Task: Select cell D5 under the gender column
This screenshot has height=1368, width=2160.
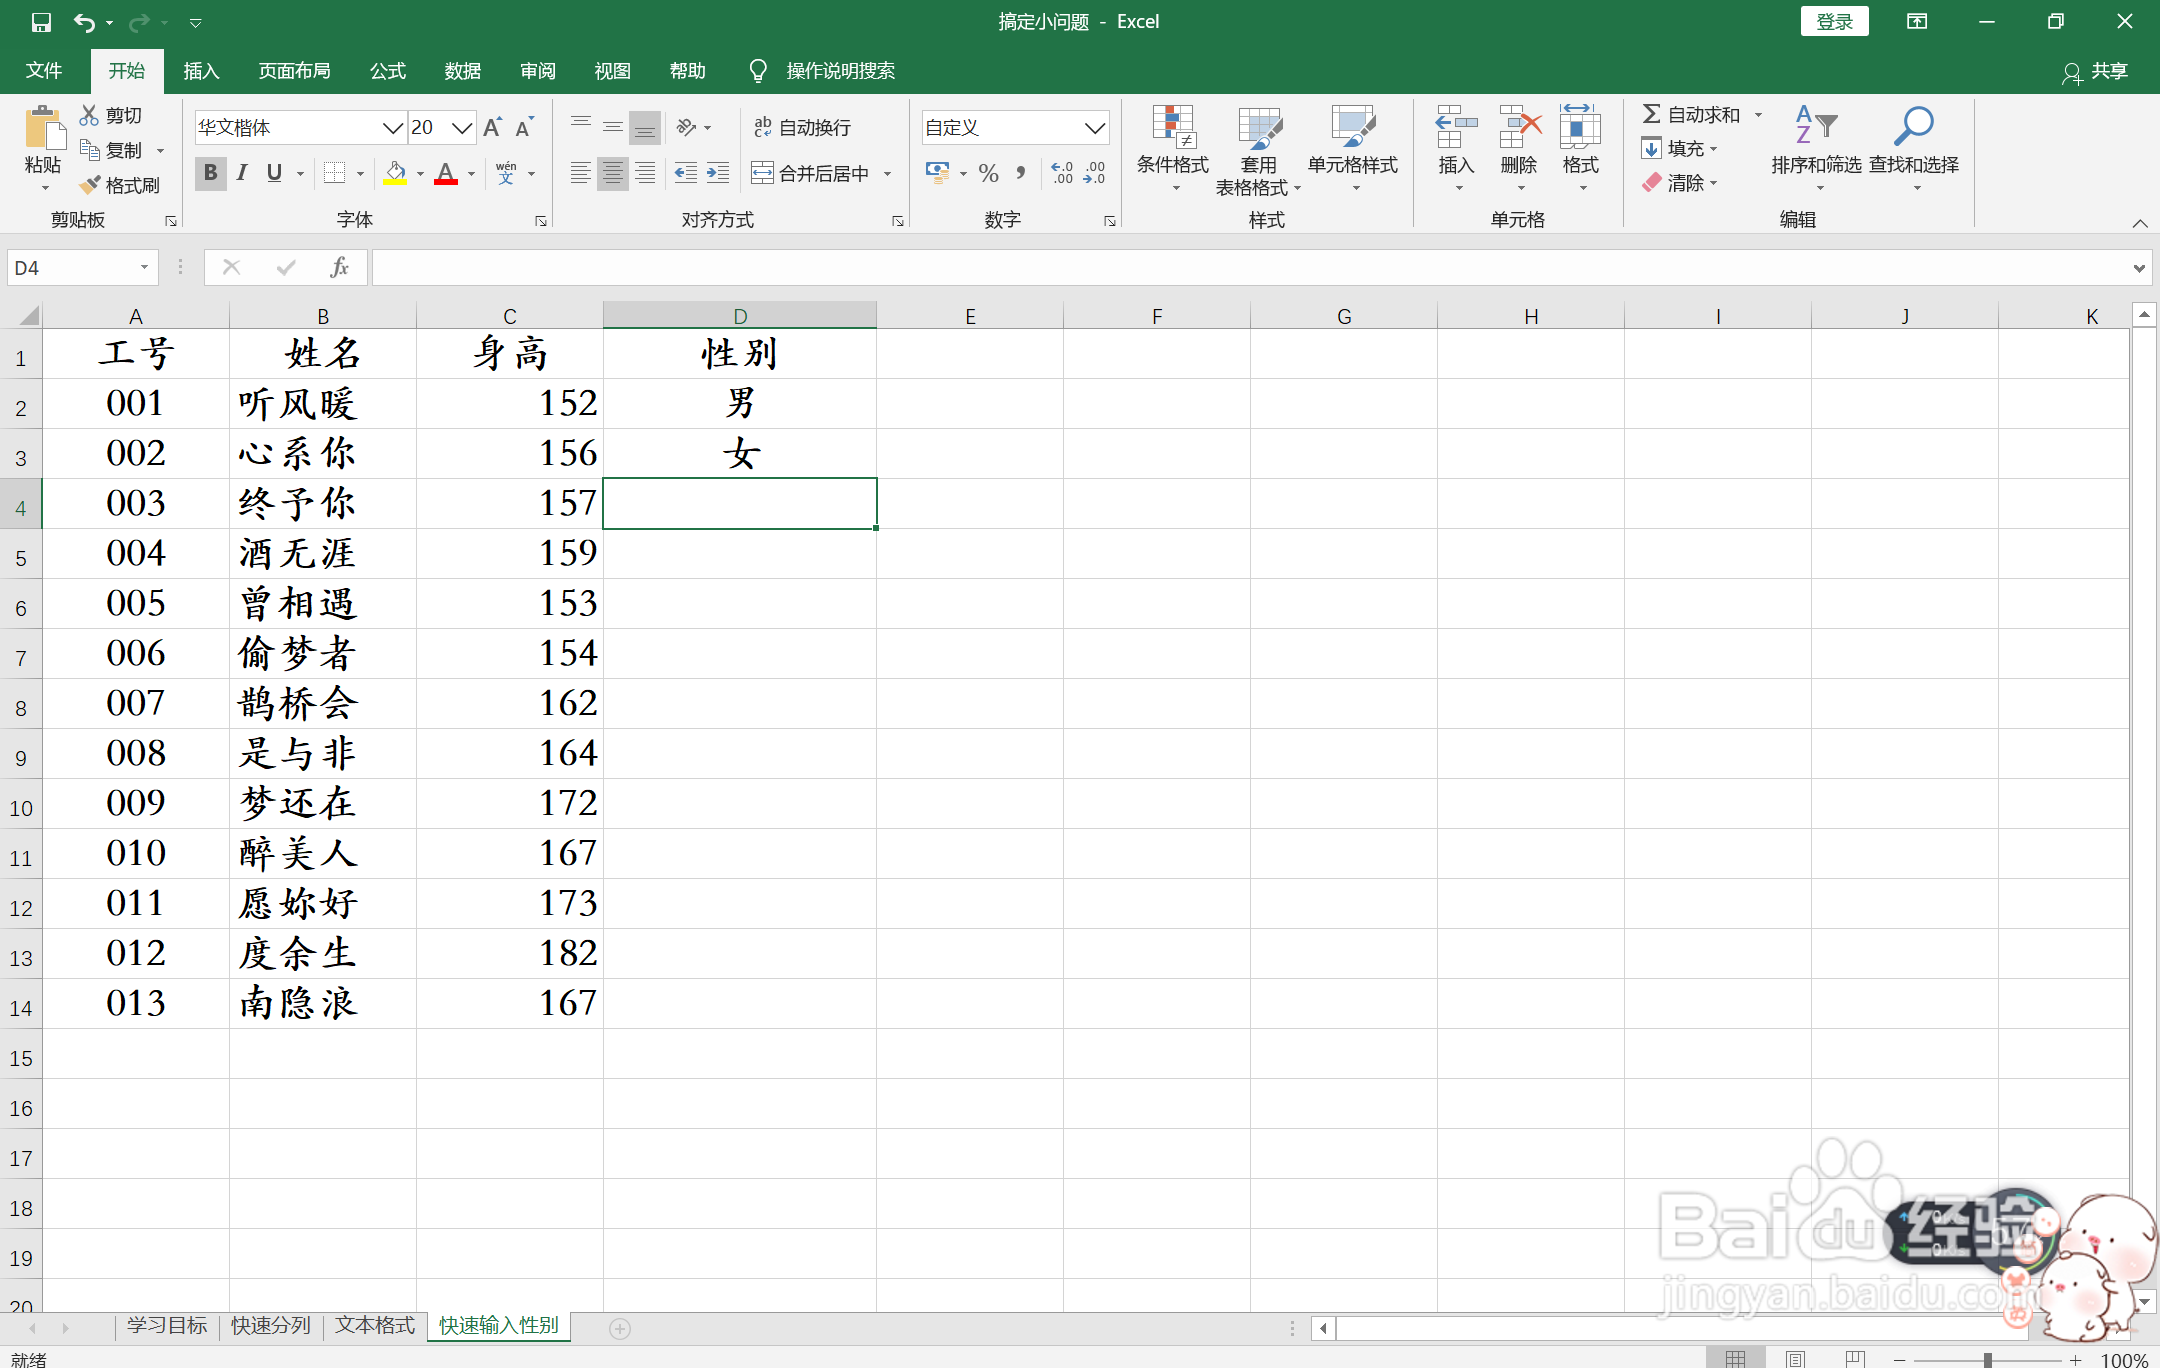Action: tap(739, 554)
